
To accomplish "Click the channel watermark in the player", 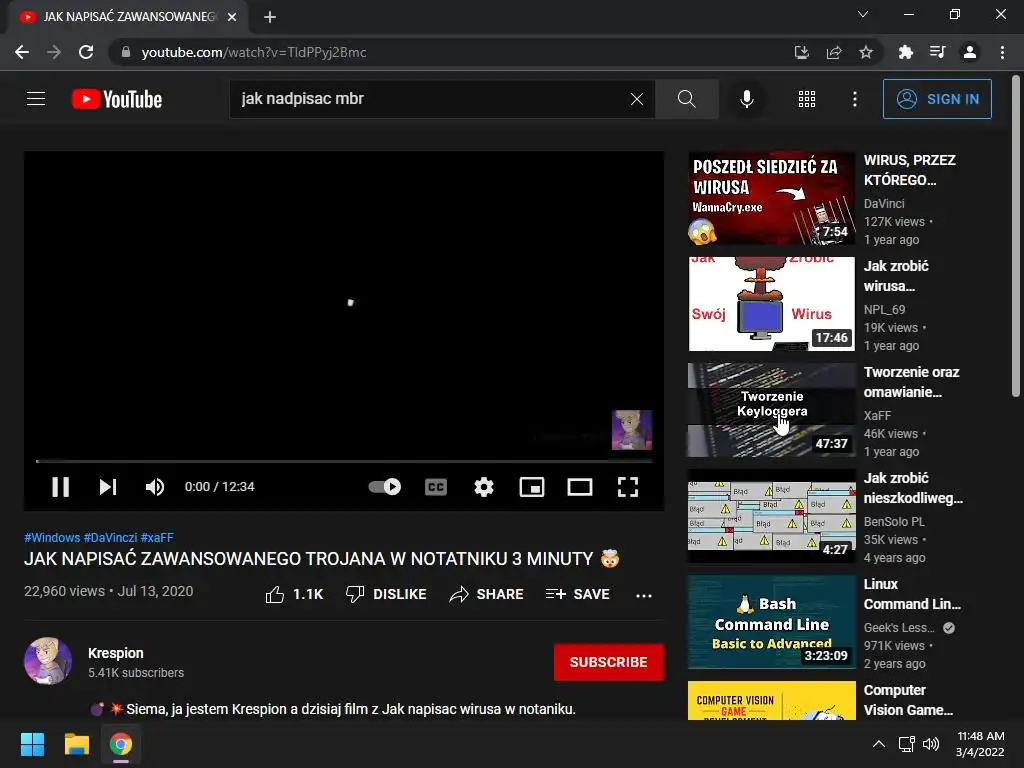I will (632, 430).
